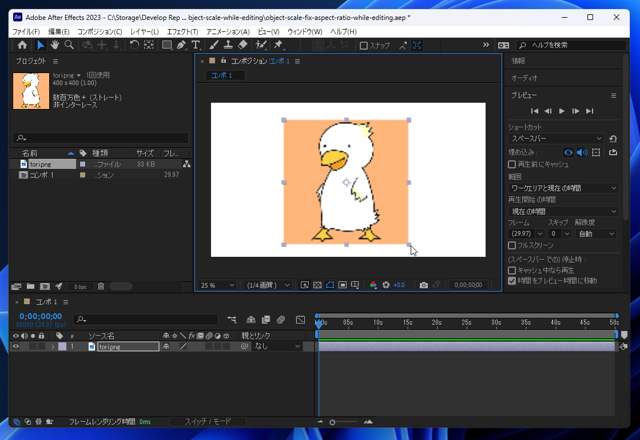Select the Pen tool
The image size is (640, 440).
pos(181,45)
